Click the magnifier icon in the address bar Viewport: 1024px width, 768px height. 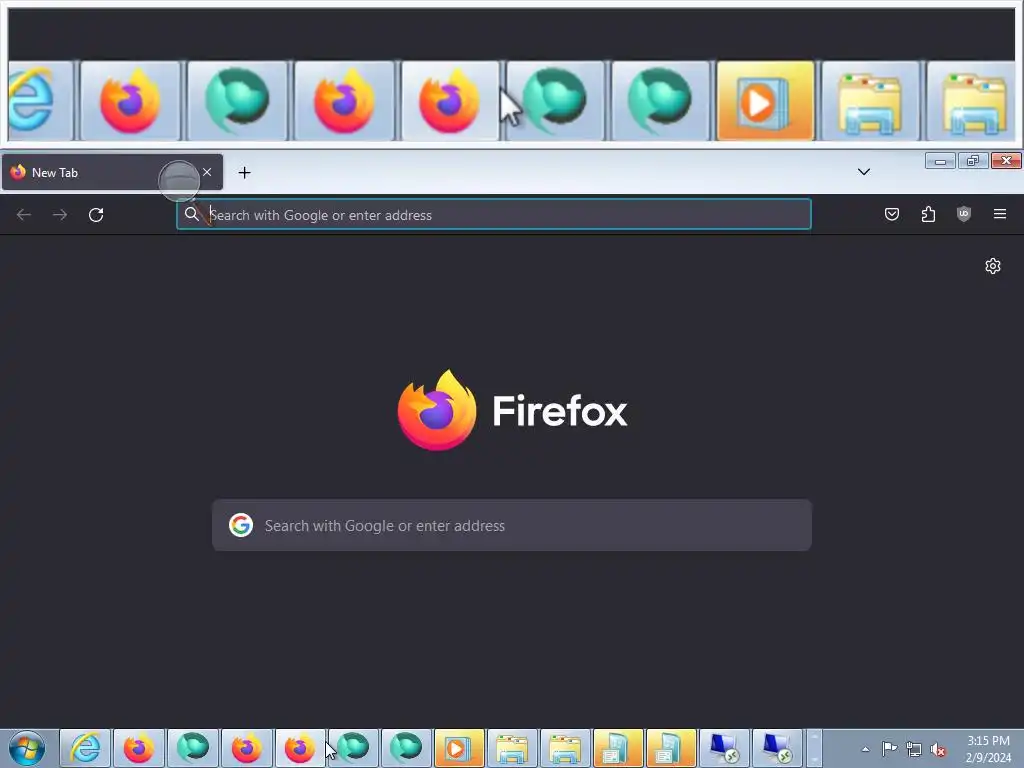point(191,214)
